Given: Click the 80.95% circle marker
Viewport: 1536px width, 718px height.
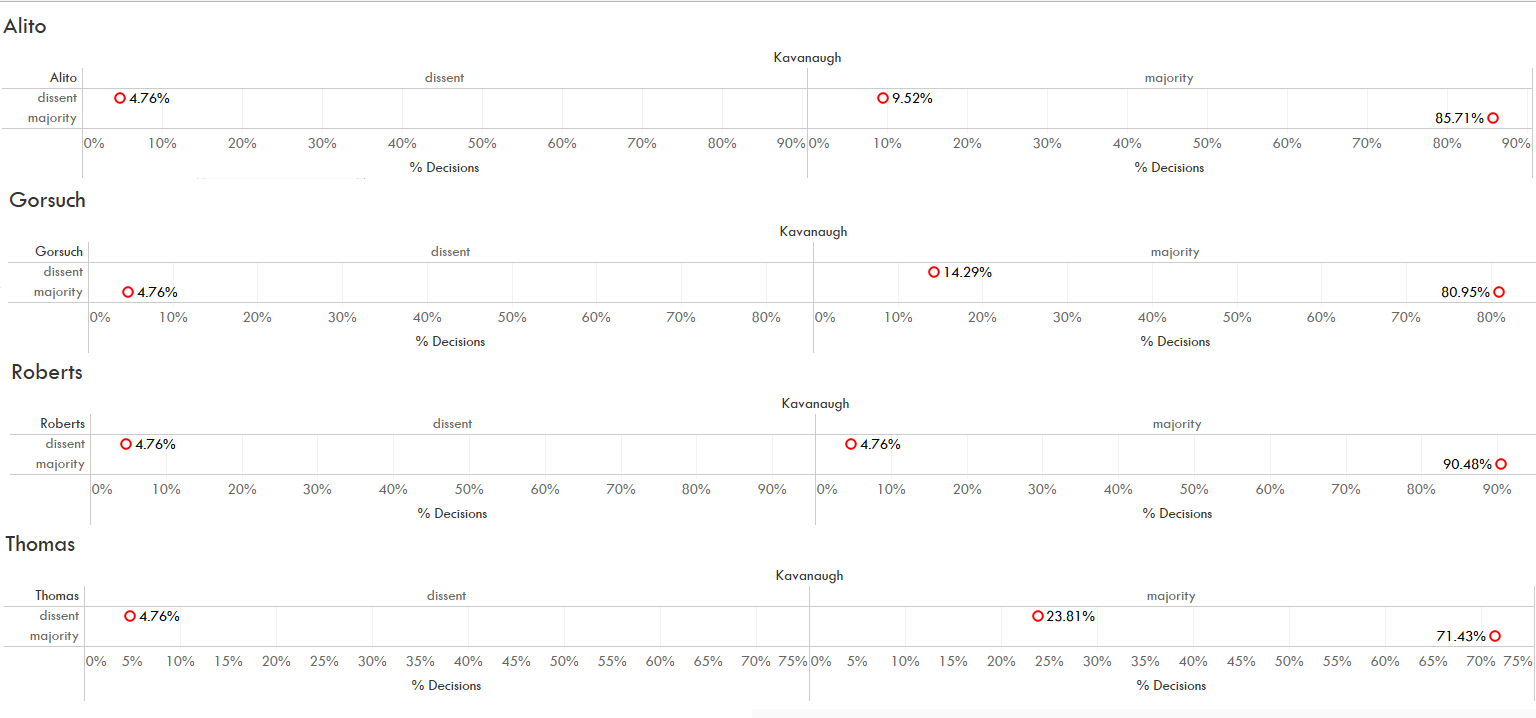Looking at the screenshot, I should 1499,292.
